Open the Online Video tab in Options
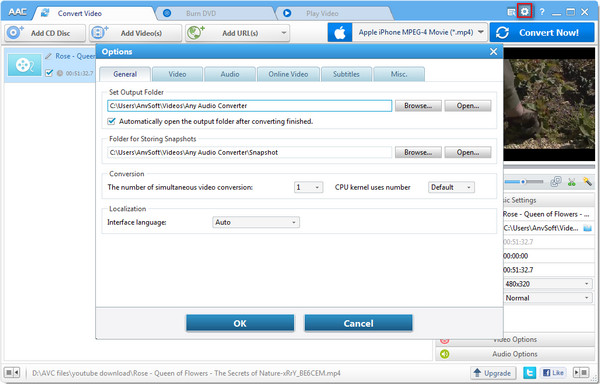The height and width of the screenshot is (384, 600). [288, 74]
